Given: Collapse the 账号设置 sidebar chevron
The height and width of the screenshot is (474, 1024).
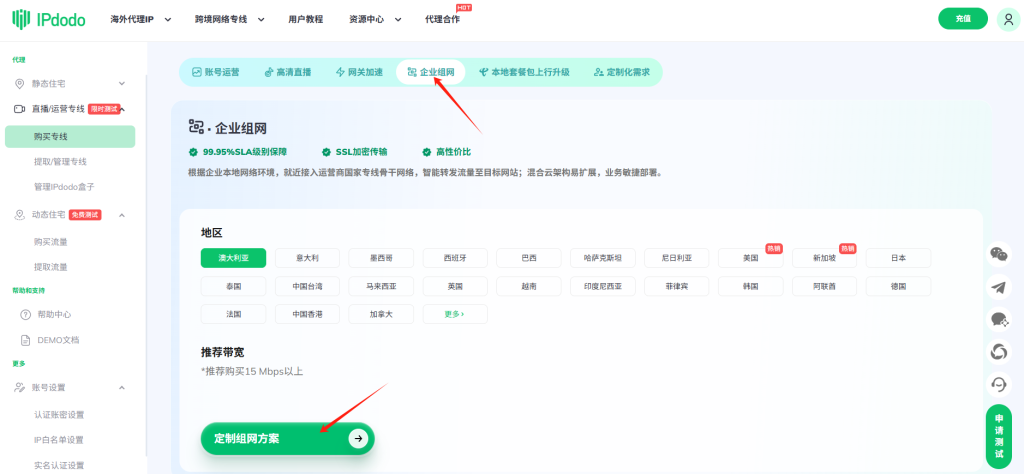Looking at the screenshot, I should tap(121, 387).
